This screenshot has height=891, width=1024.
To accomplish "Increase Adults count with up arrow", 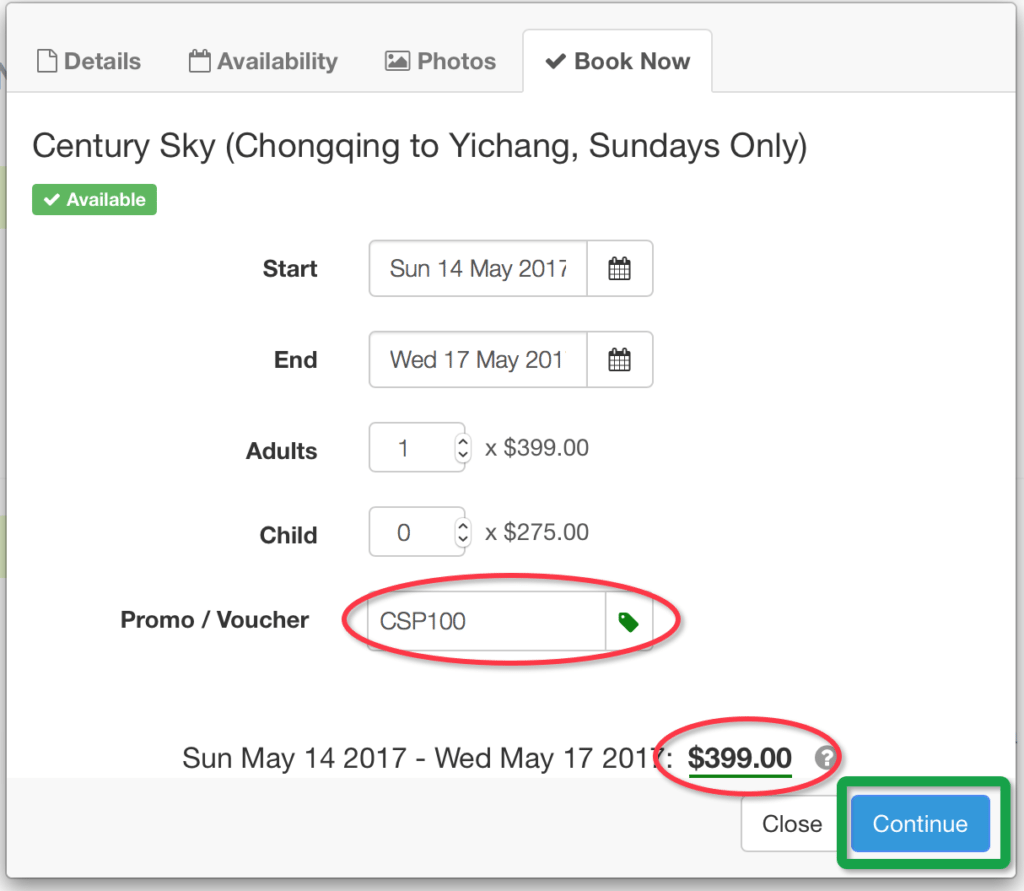I will coord(463,441).
